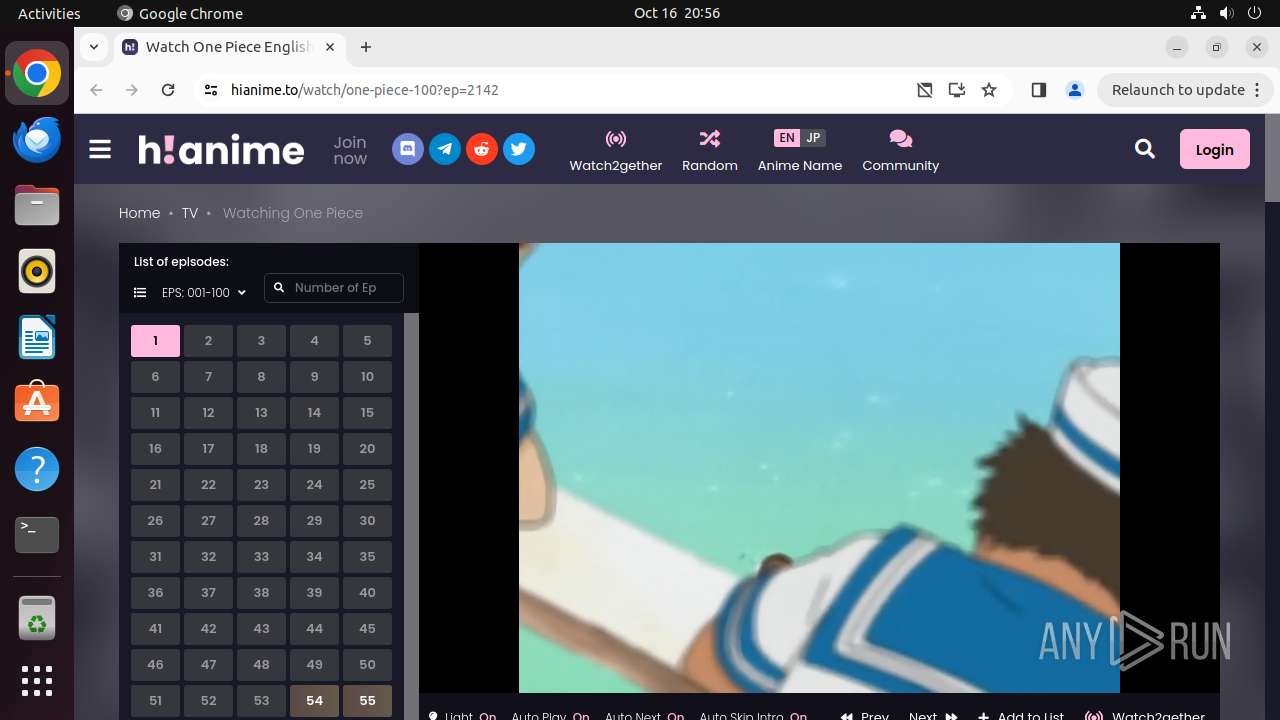The width and height of the screenshot is (1280, 720).
Task: Click the blocked-content icon in address bar
Action: 925,90
